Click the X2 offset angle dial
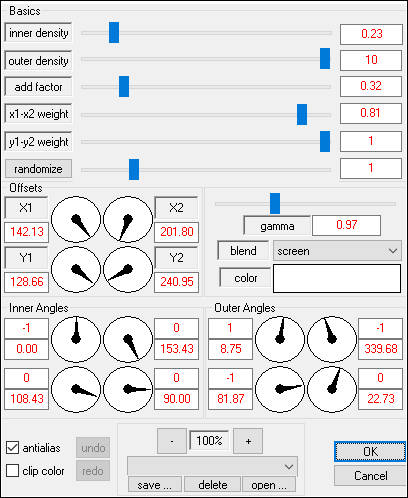The width and height of the screenshot is (408, 498). [128, 219]
